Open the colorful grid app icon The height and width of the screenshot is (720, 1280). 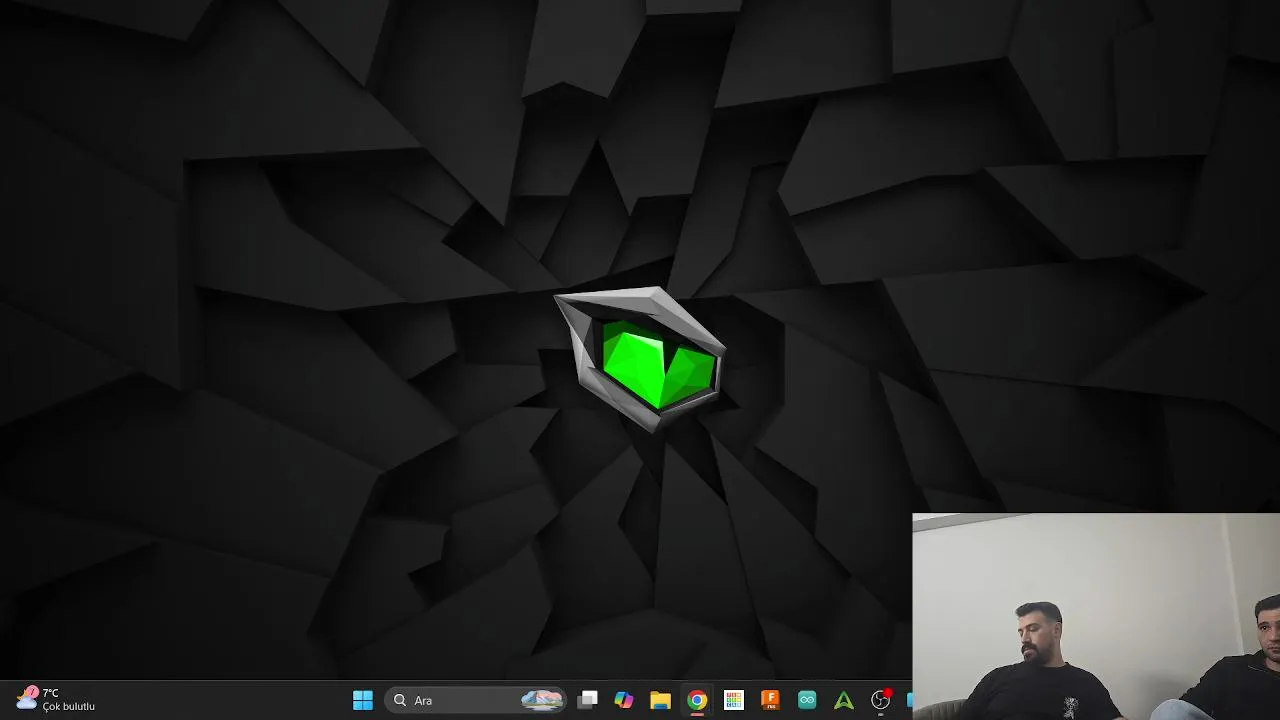tap(734, 700)
